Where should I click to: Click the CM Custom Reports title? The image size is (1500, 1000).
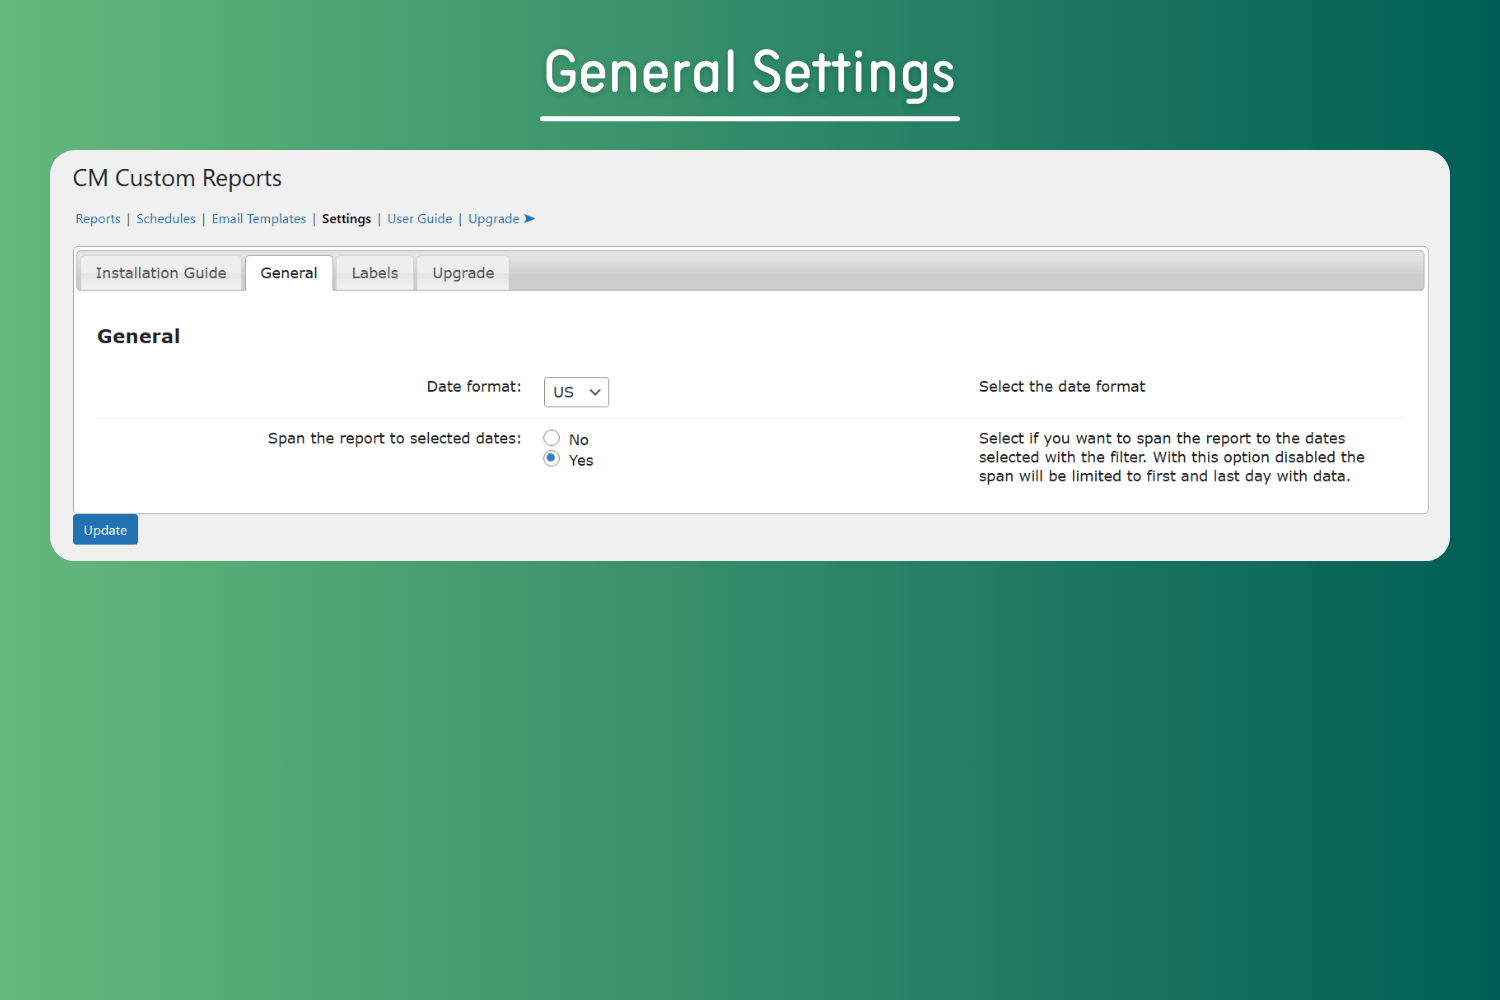coord(178,178)
